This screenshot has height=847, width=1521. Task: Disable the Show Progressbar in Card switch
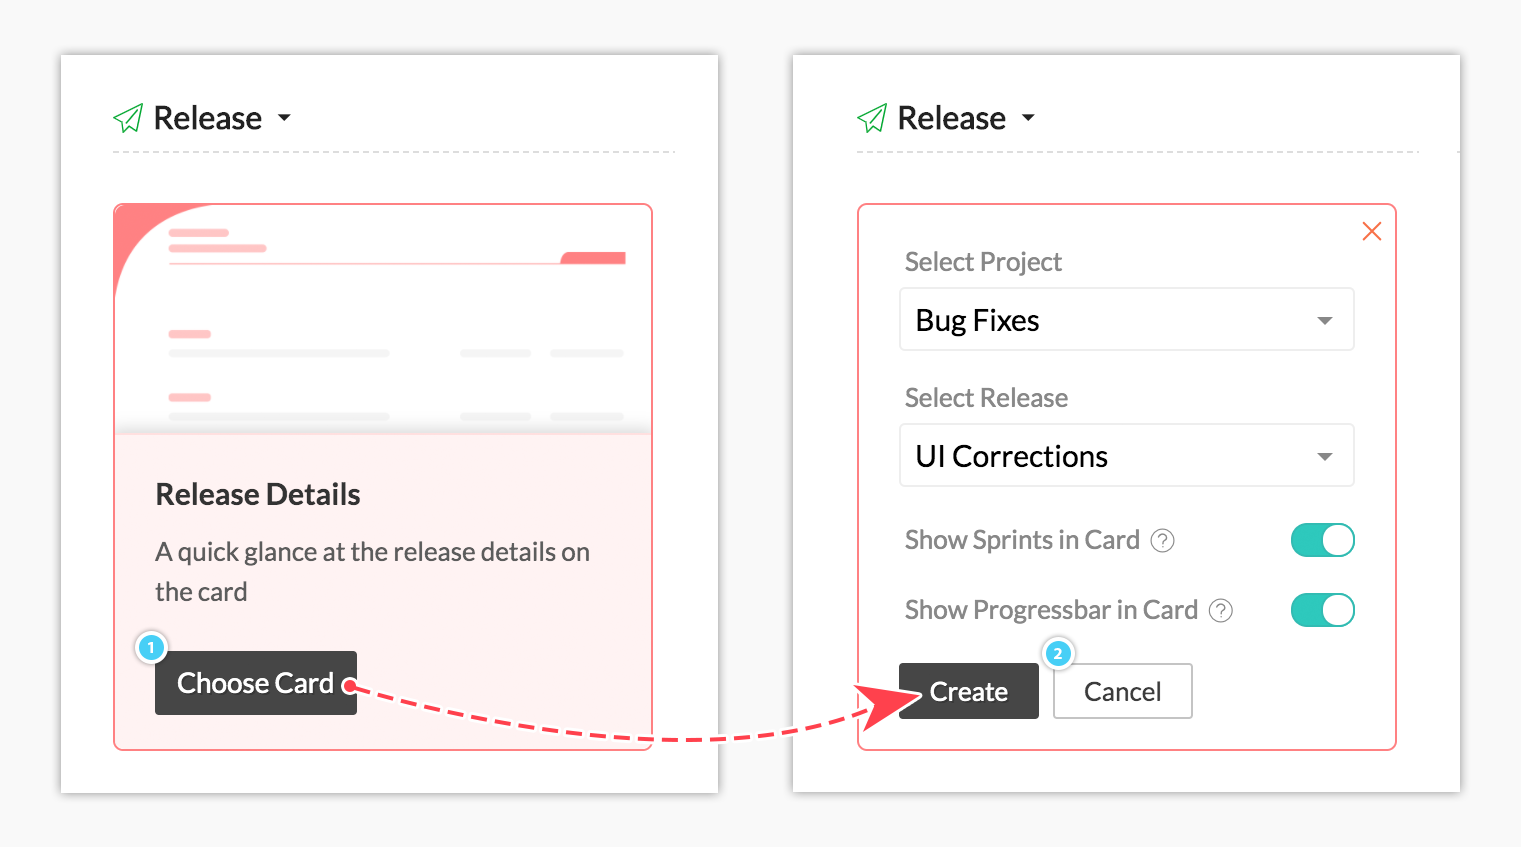[1322, 610]
